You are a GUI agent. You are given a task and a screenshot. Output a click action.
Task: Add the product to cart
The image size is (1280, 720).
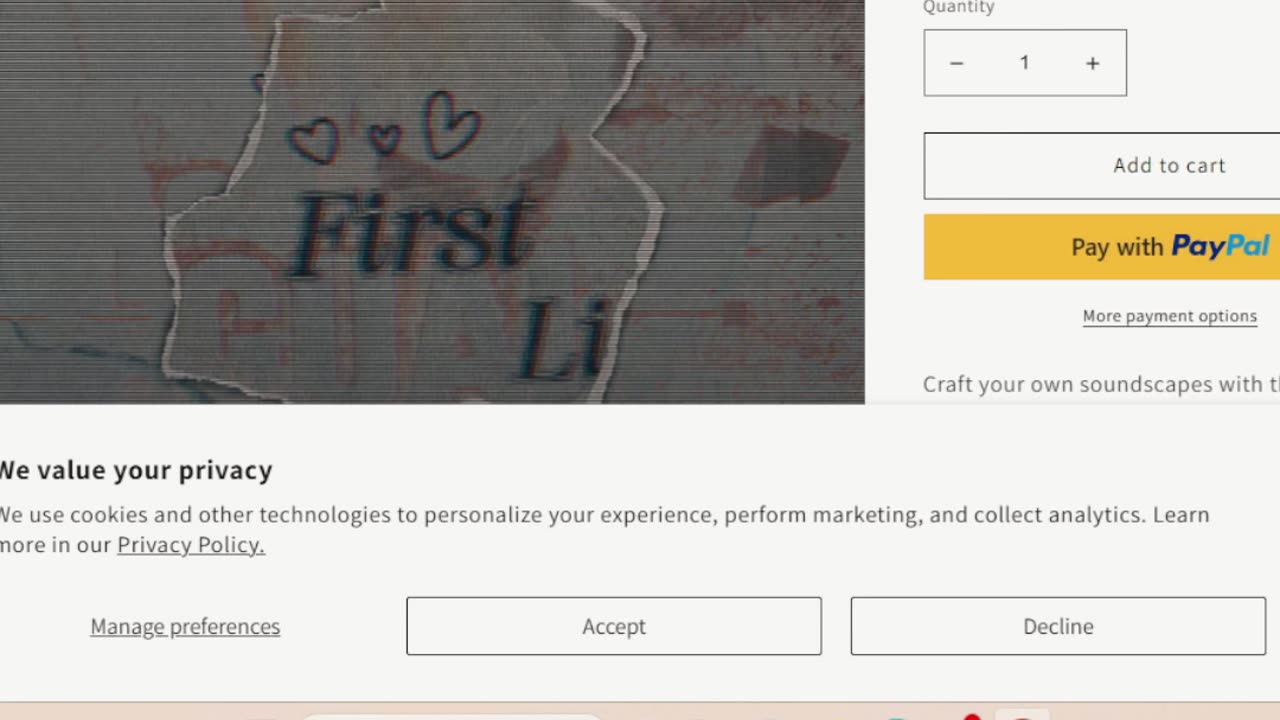(x=1102, y=166)
